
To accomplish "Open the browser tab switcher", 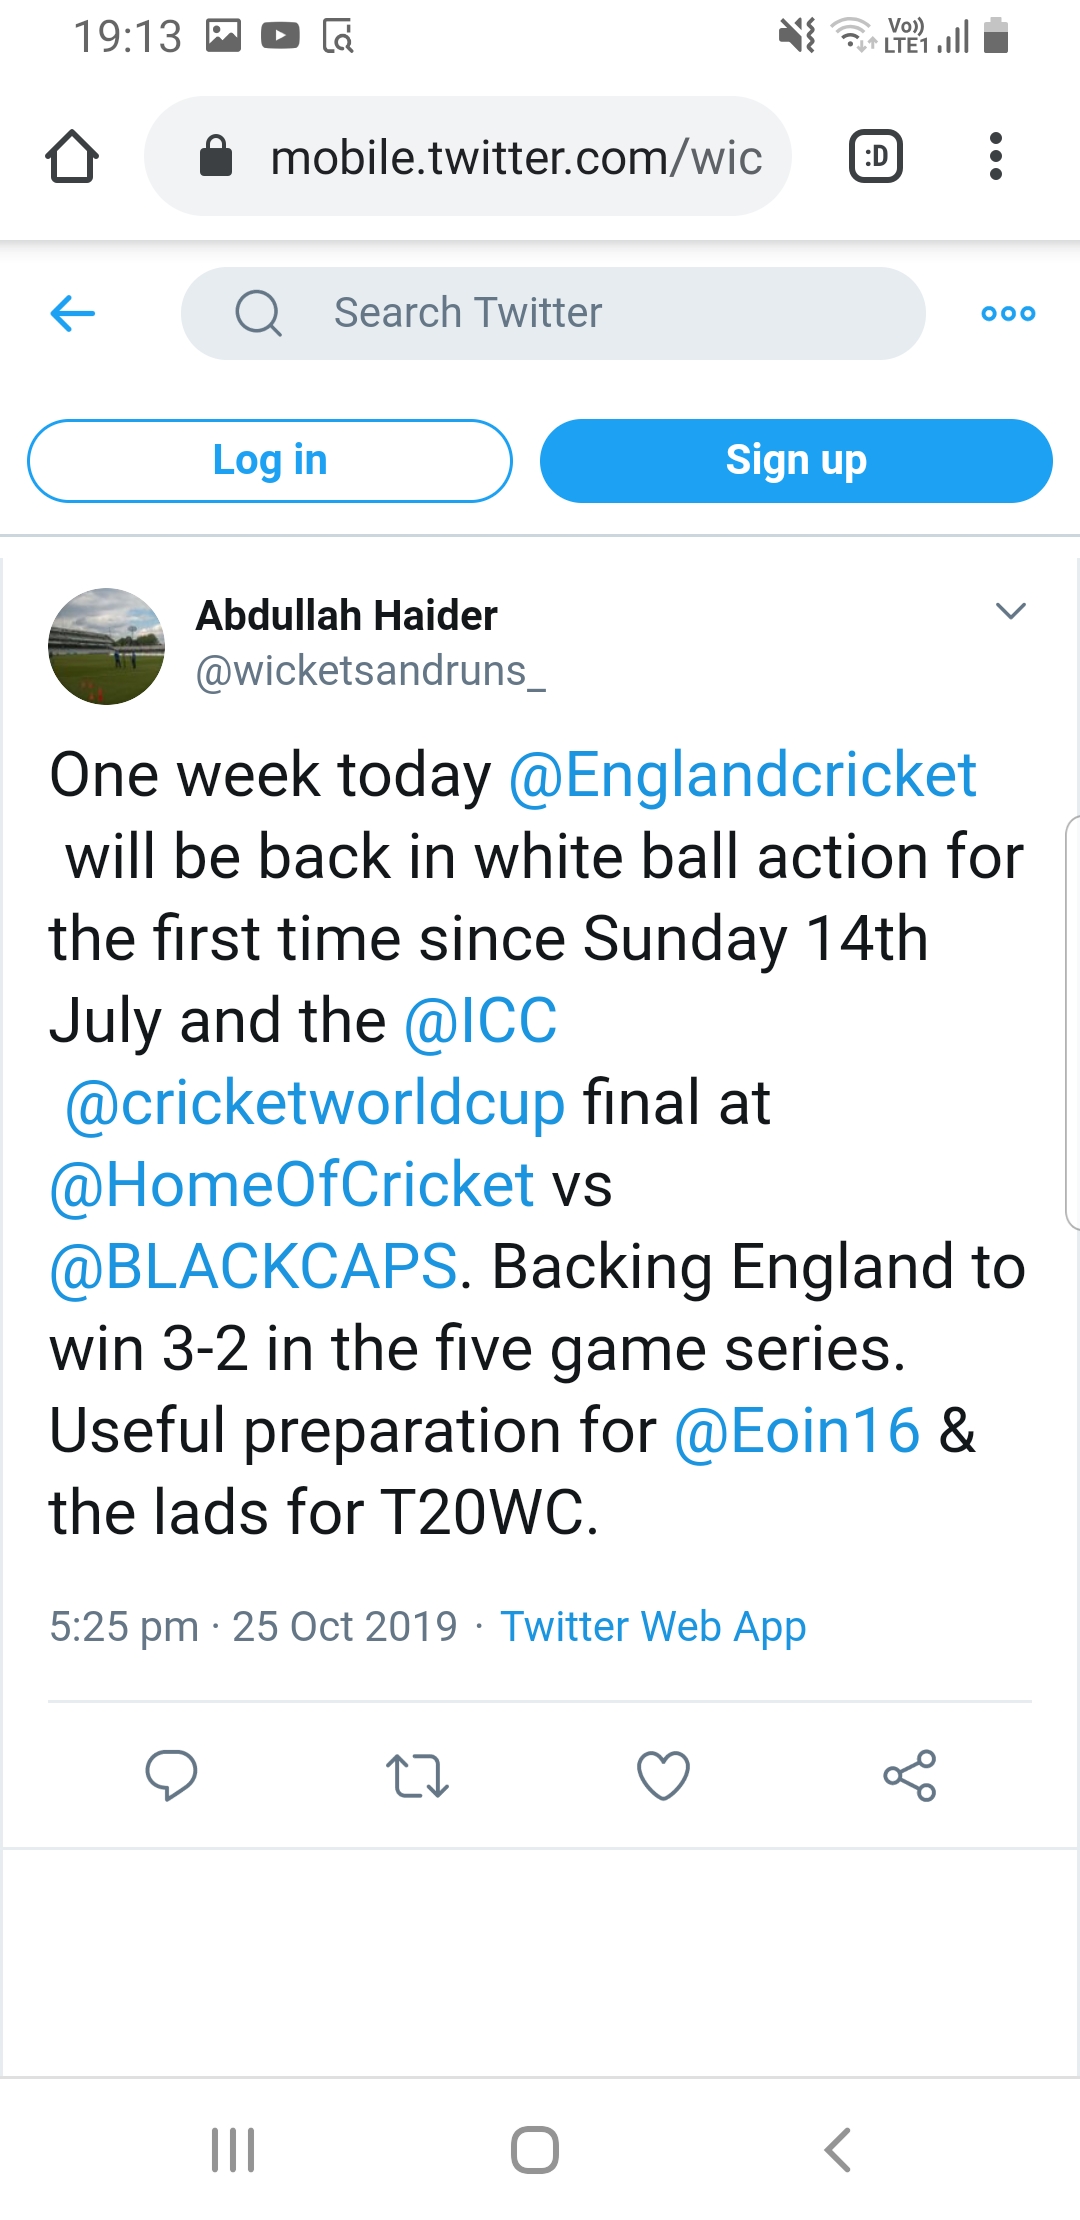I will click(x=875, y=157).
